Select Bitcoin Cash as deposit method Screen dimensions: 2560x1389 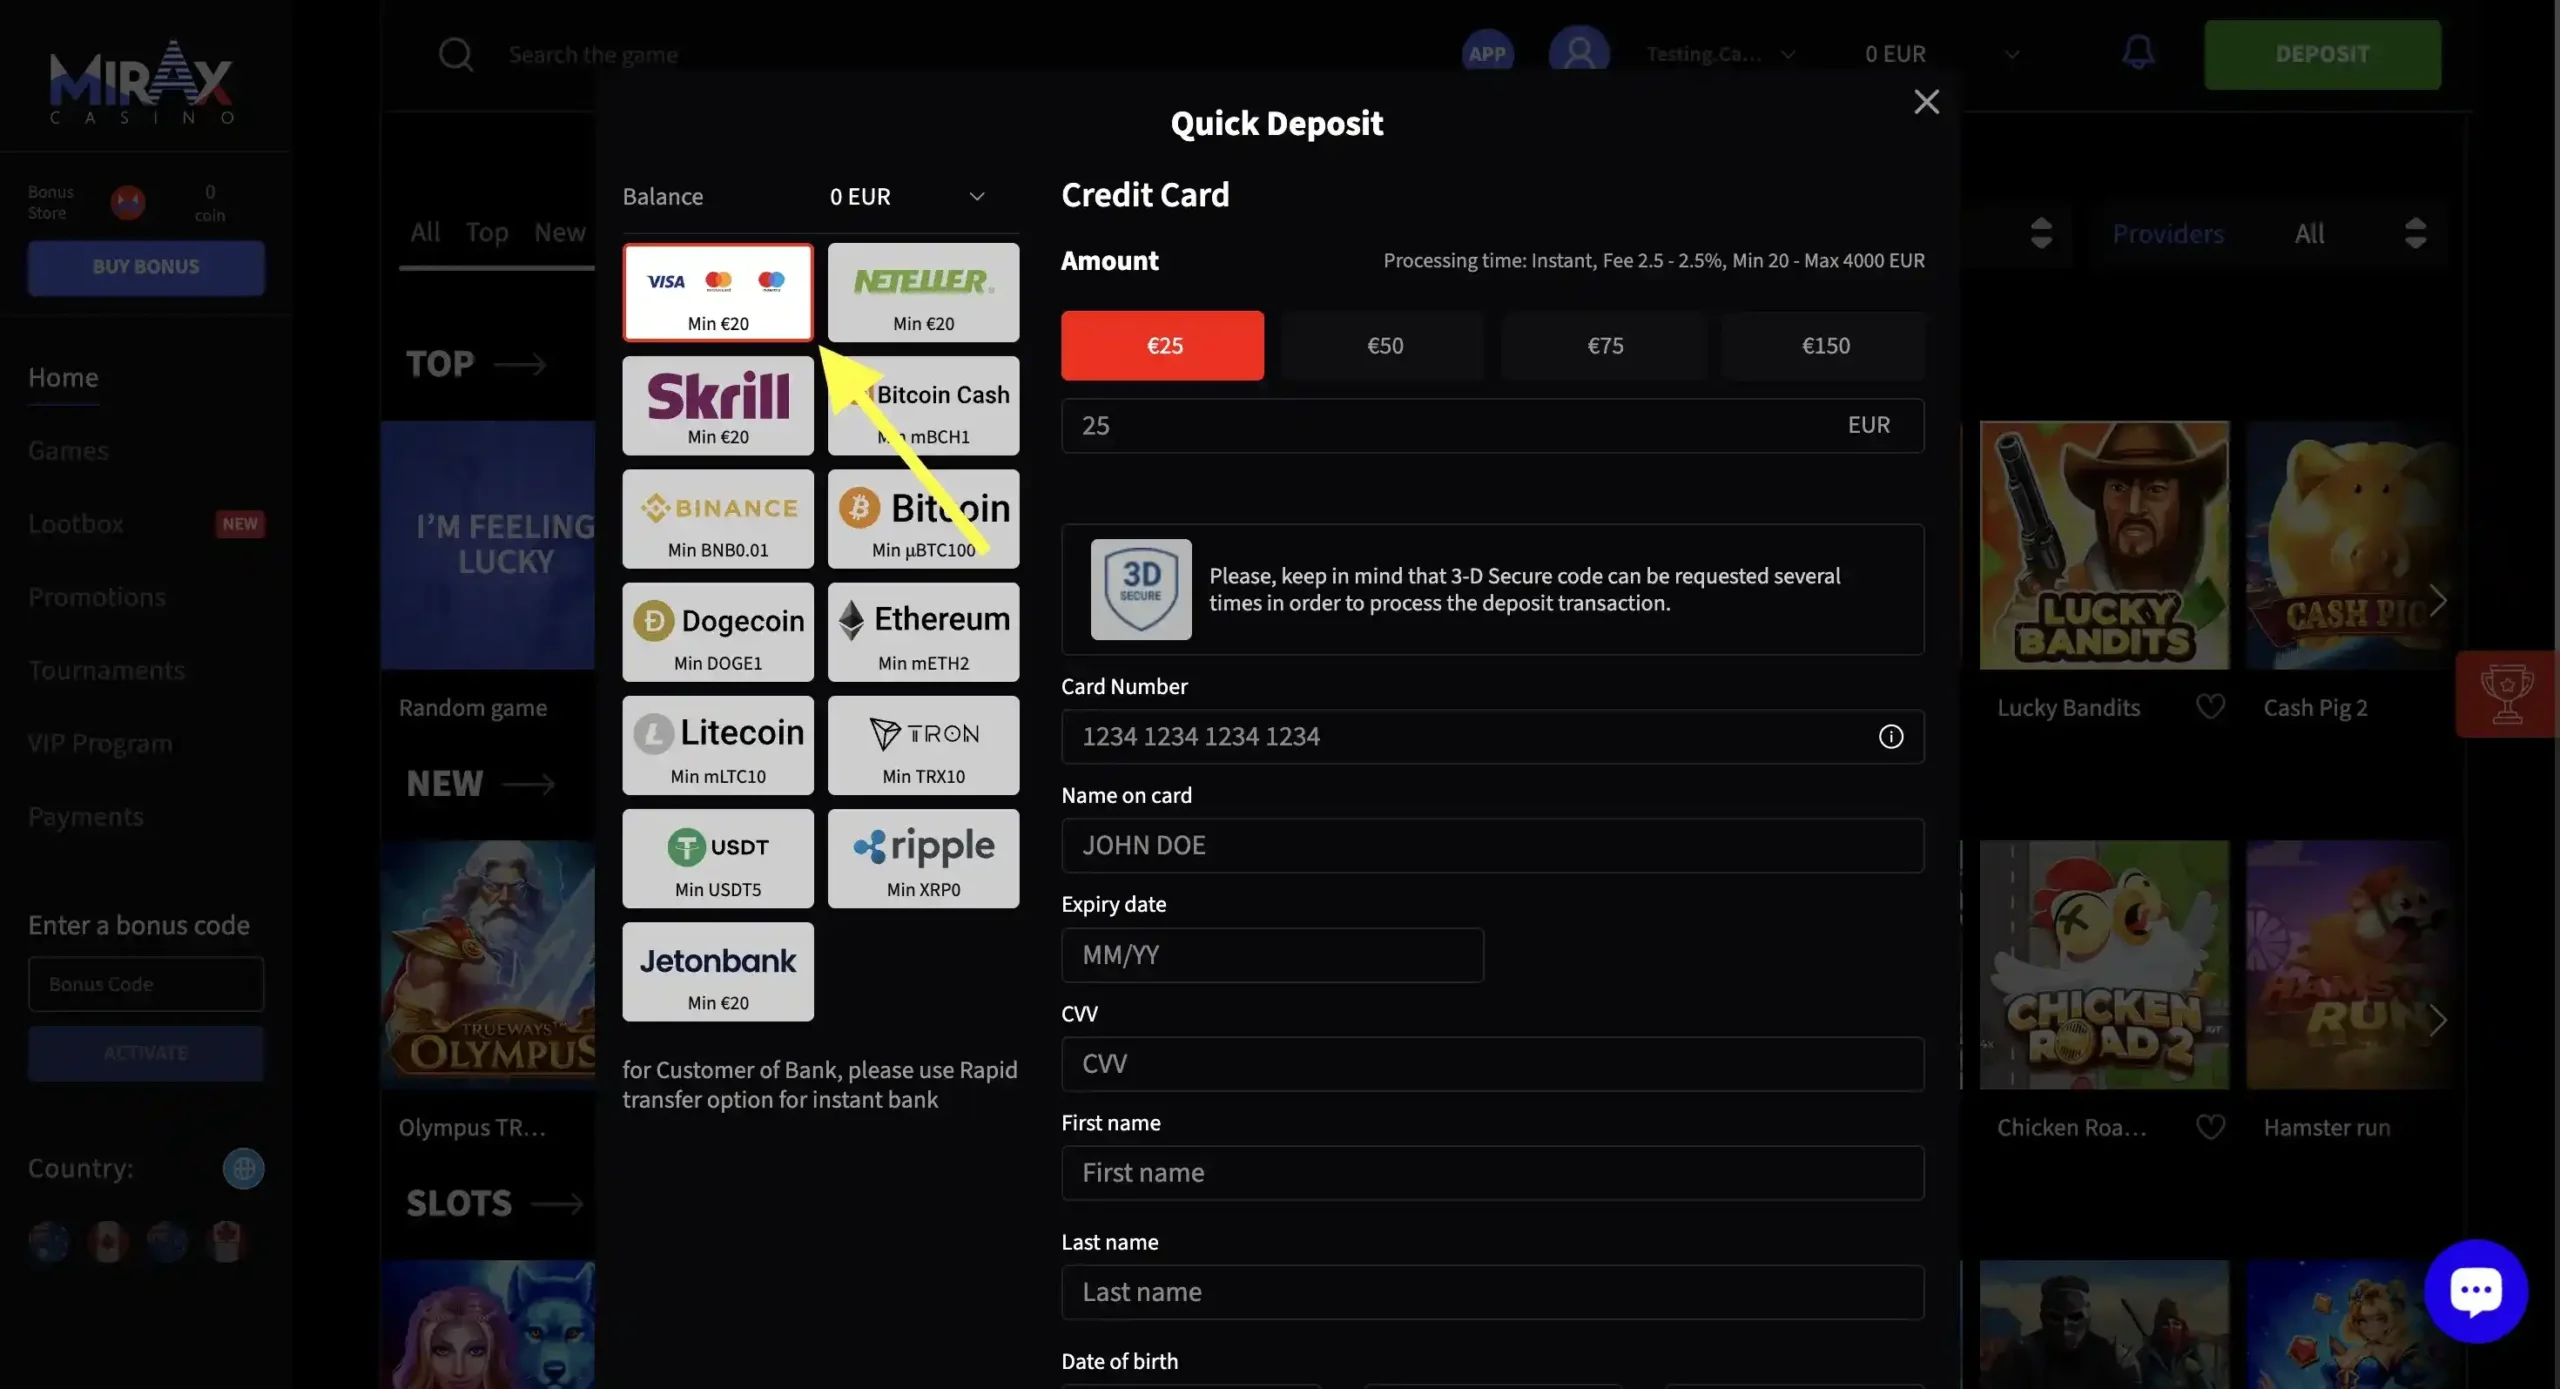pos(923,406)
